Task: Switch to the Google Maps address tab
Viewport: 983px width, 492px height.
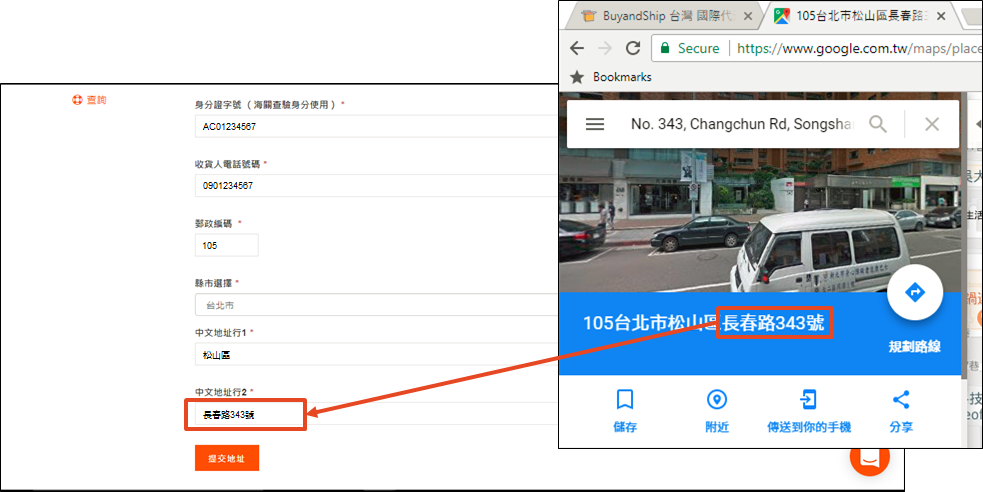Action: tap(855, 16)
